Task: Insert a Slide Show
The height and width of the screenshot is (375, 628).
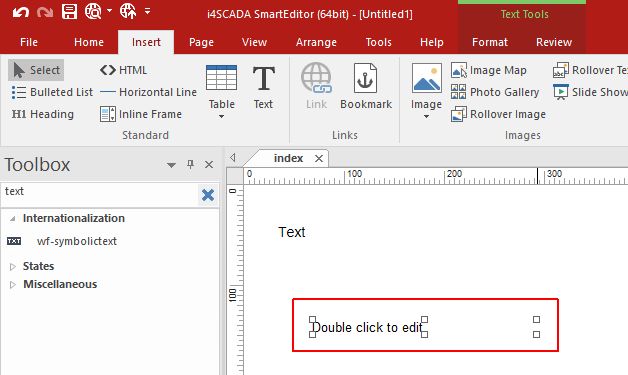Action: click(x=590, y=92)
